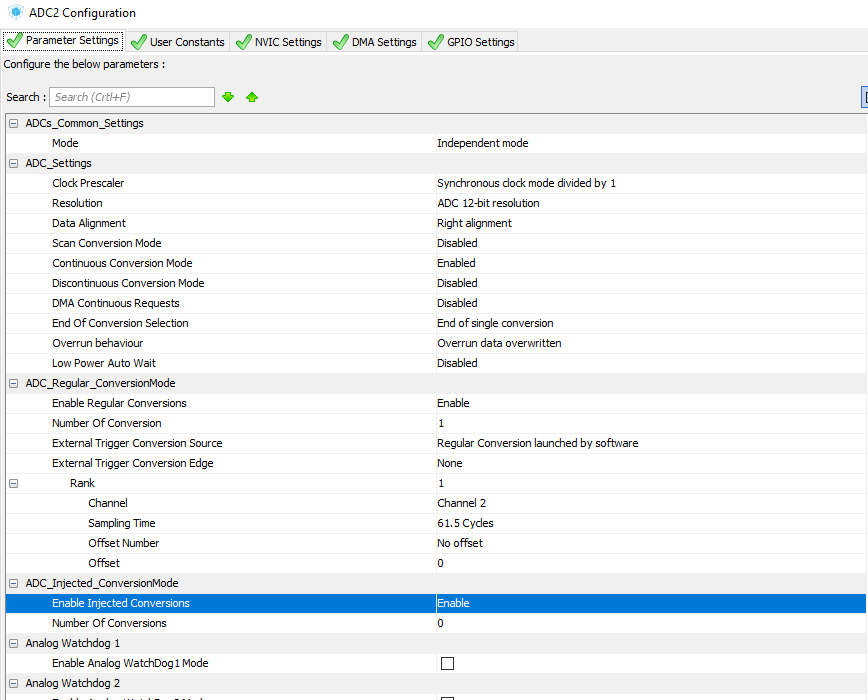This screenshot has width=868, height=700.
Task: Click the green up arrow search-previous icon
Action: [x=252, y=97]
